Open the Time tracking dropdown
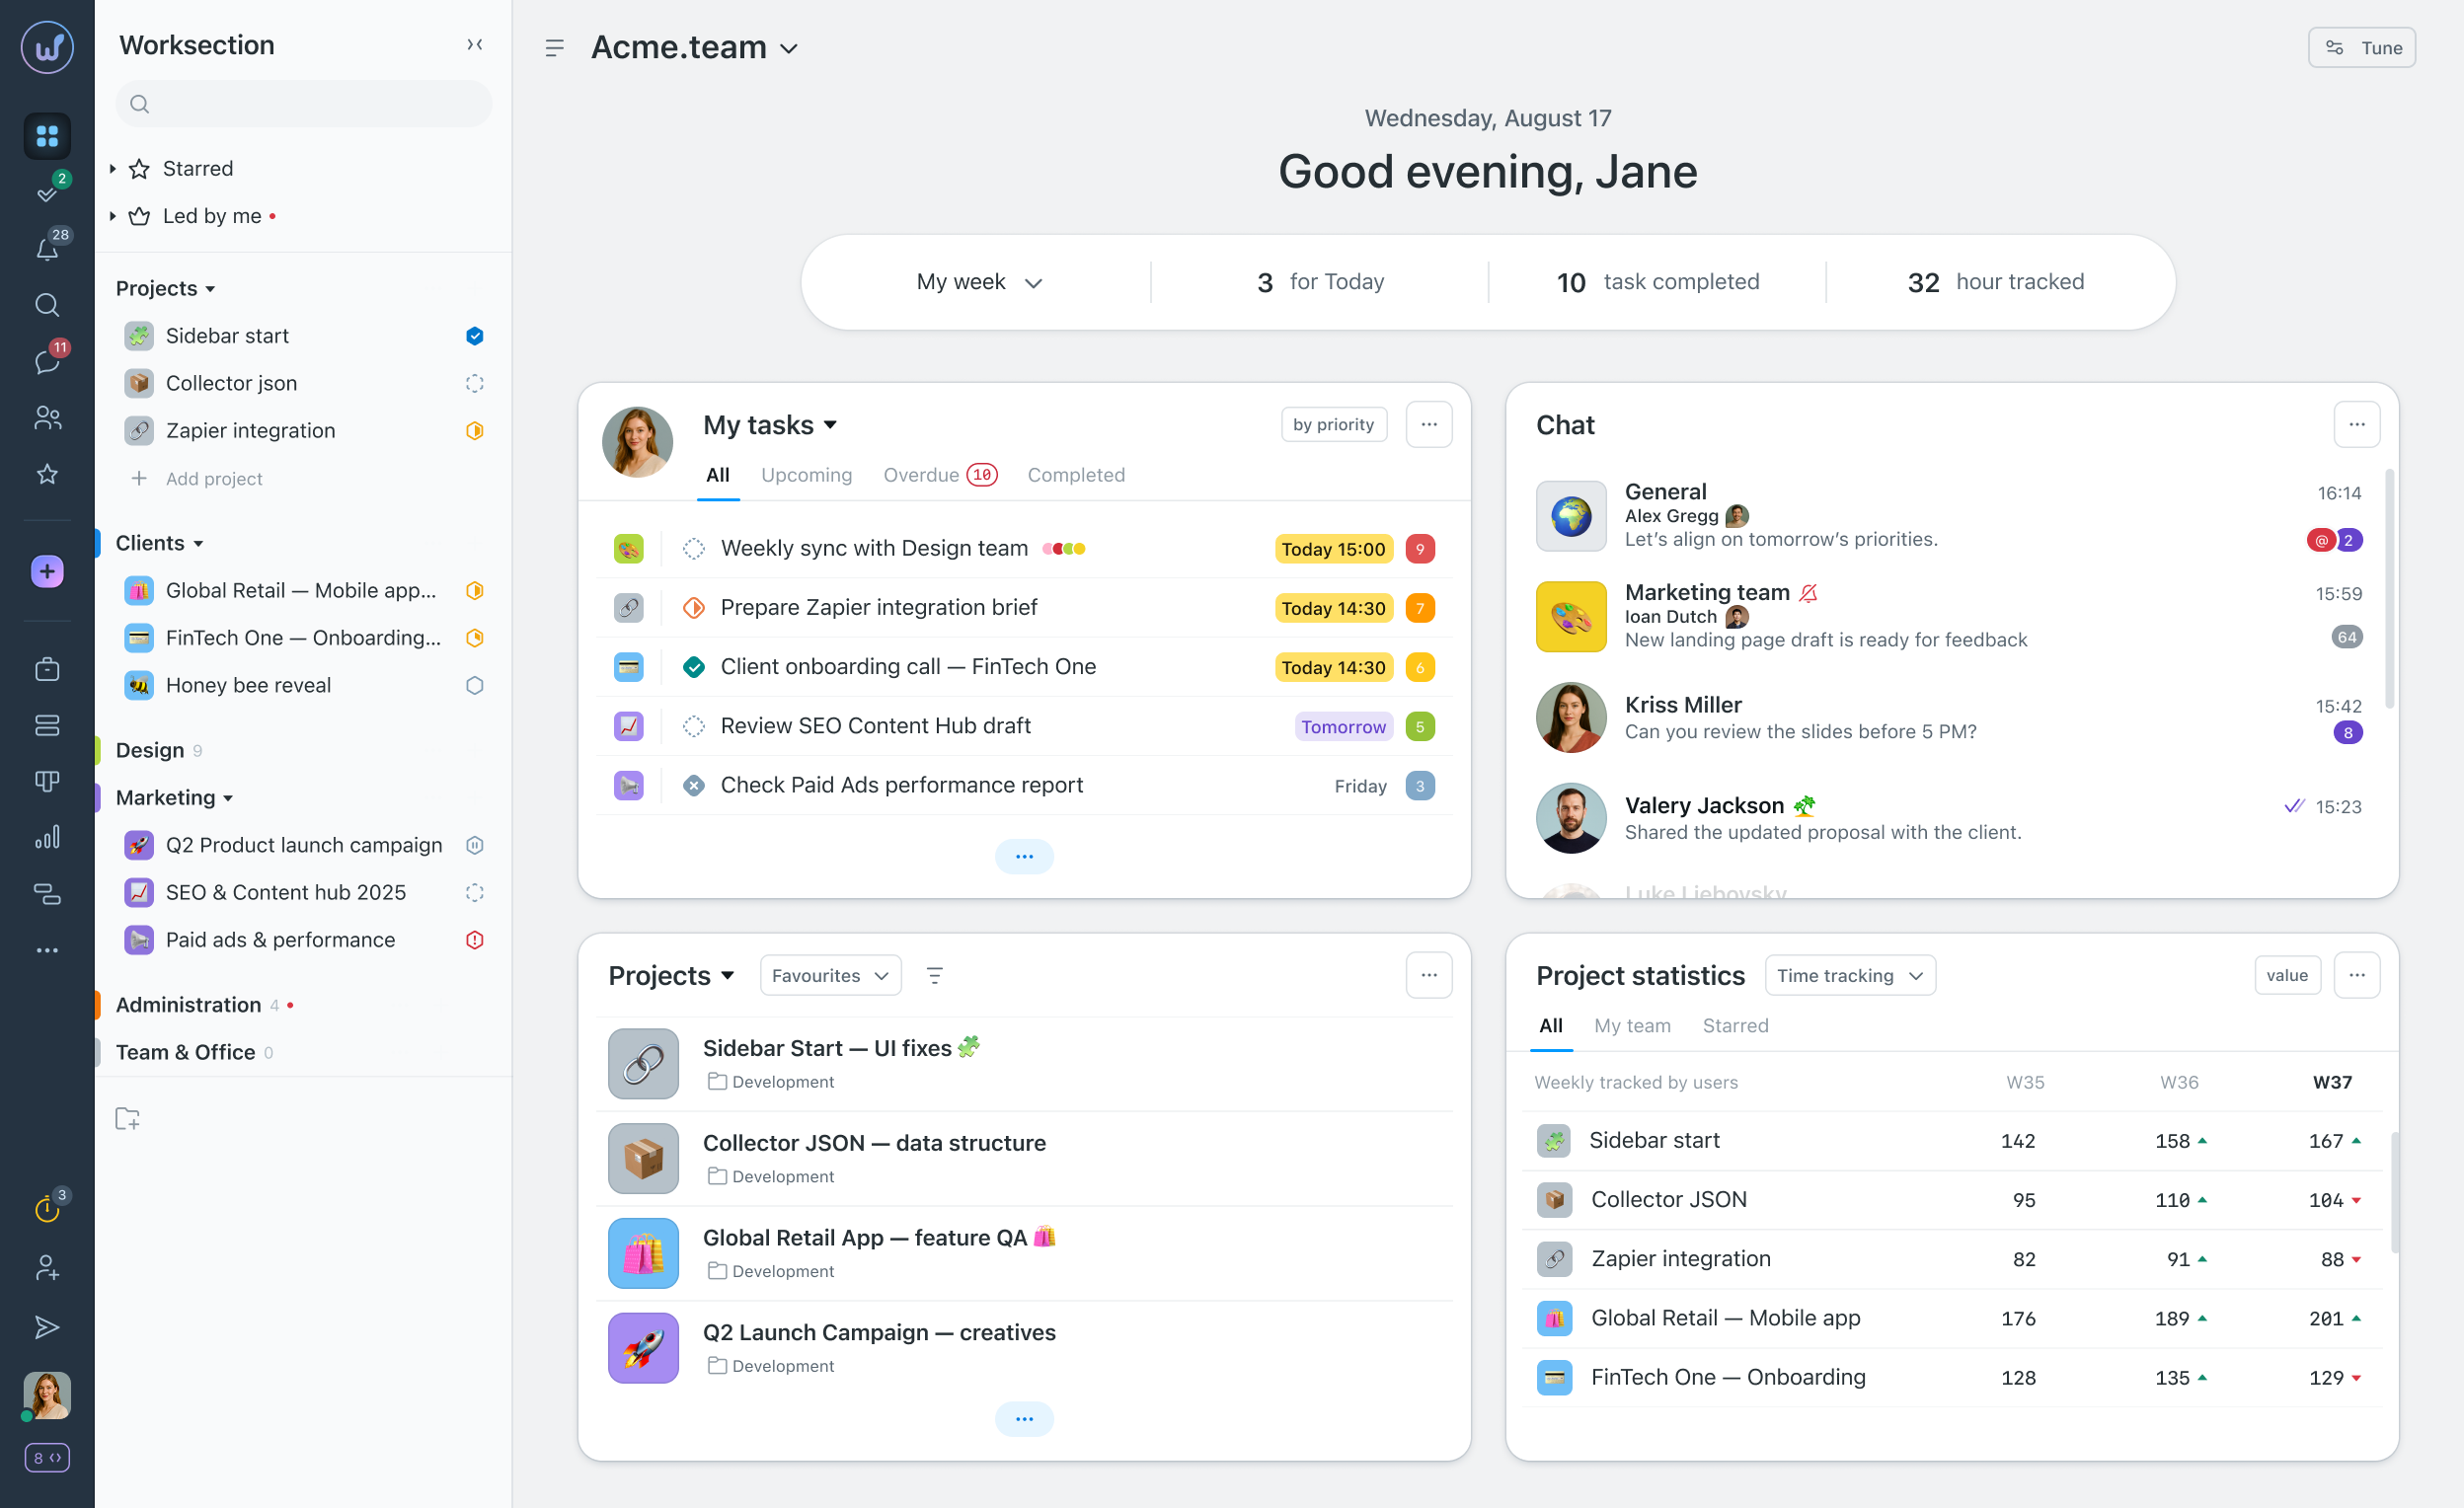2464x1508 pixels. coord(1849,975)
